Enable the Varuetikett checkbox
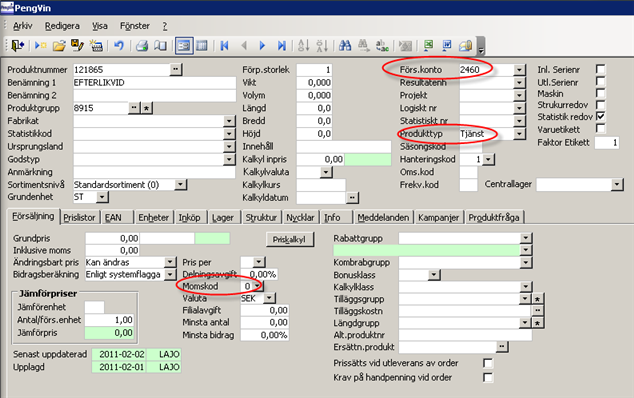634x398 pixels. (601, 129)
